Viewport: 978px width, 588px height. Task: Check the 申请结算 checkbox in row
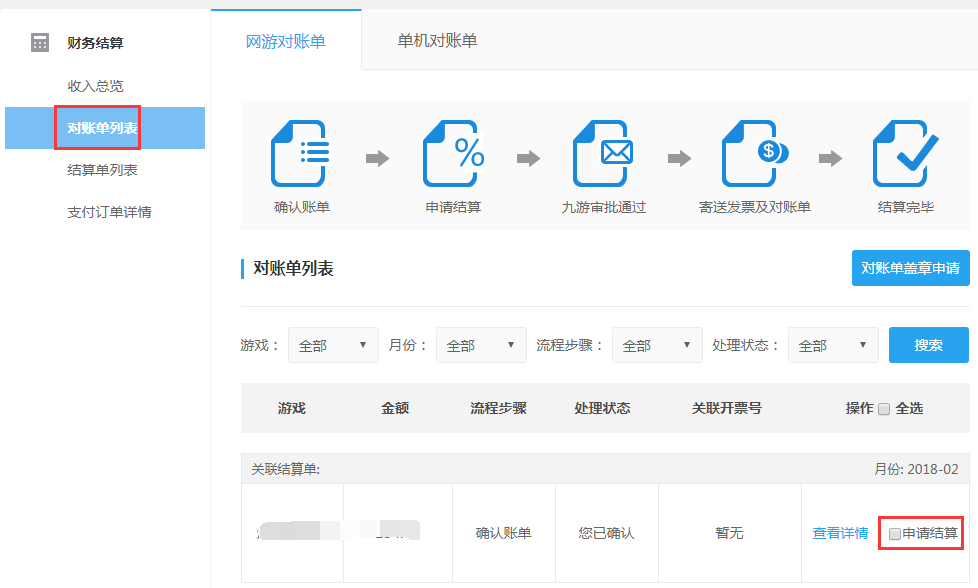[x=895, y=534]
